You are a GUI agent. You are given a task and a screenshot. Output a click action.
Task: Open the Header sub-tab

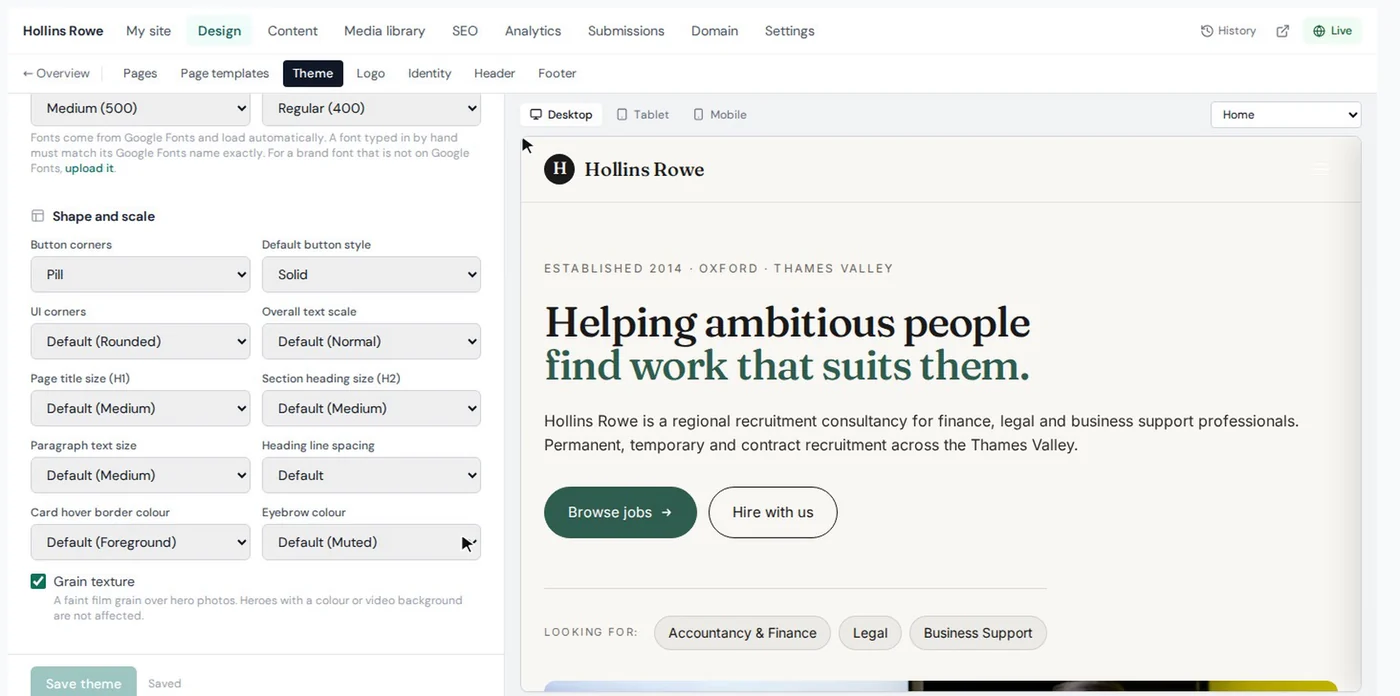pyautogui.click(x=494, y=73)
